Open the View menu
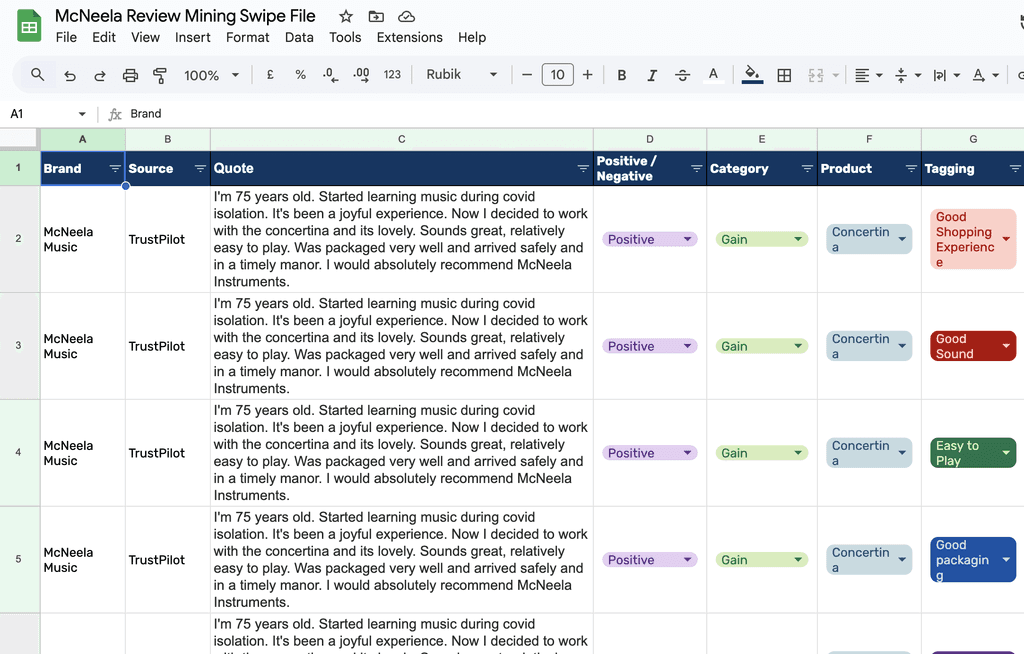 (x=145, y=37)
